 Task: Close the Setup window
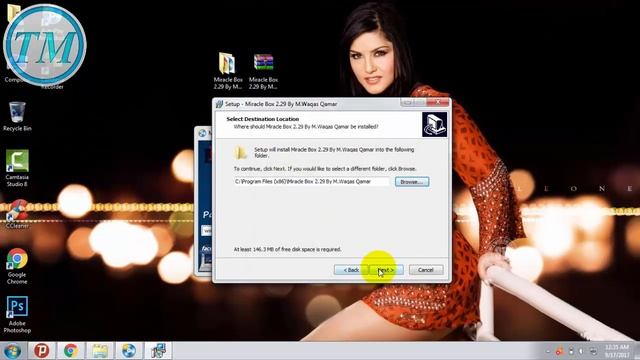[x=438, y=102]
